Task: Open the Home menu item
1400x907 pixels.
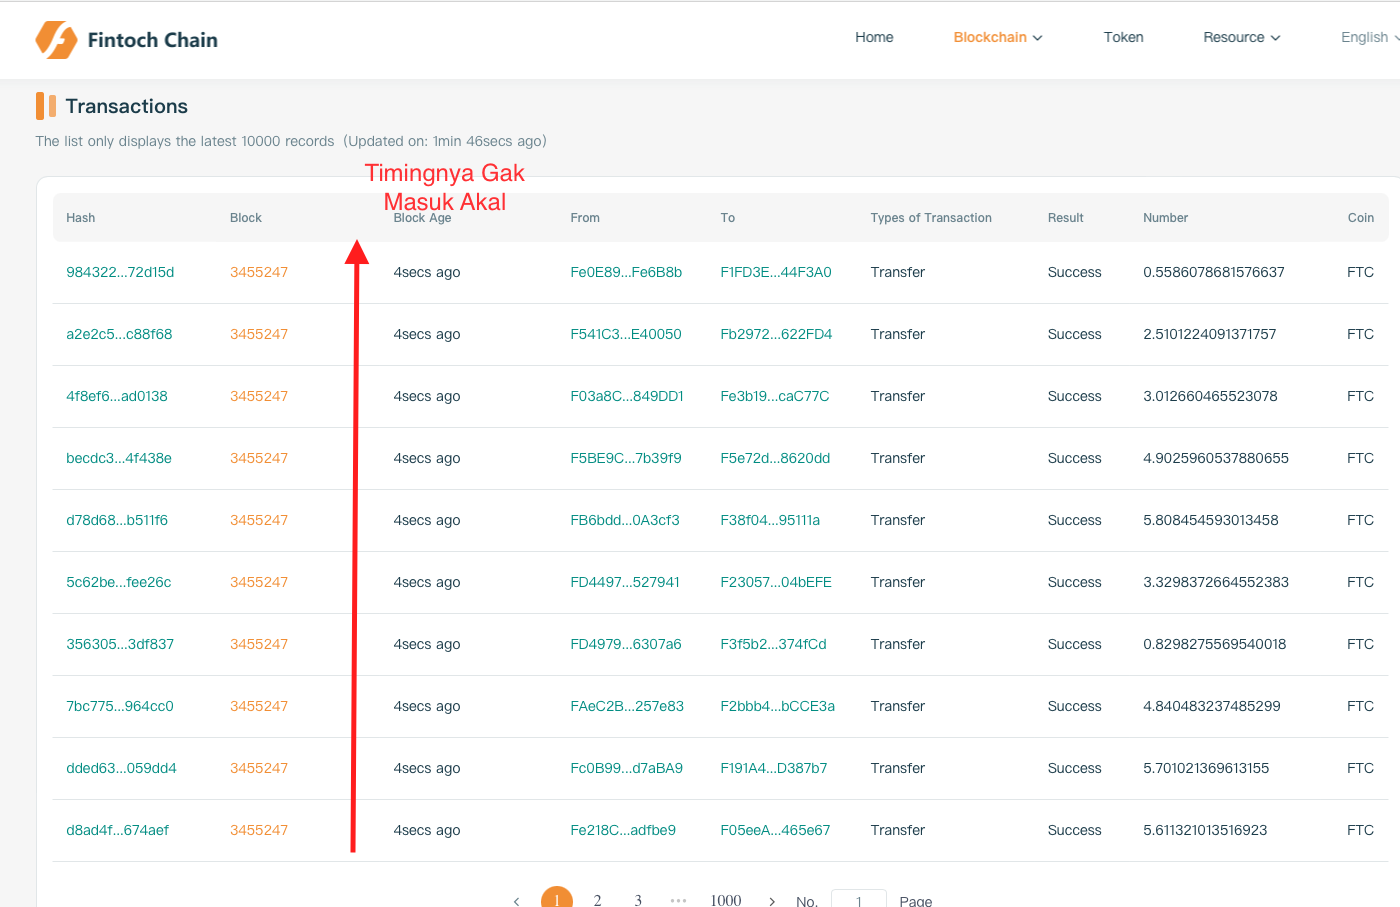Action: (x=874, y=37)
